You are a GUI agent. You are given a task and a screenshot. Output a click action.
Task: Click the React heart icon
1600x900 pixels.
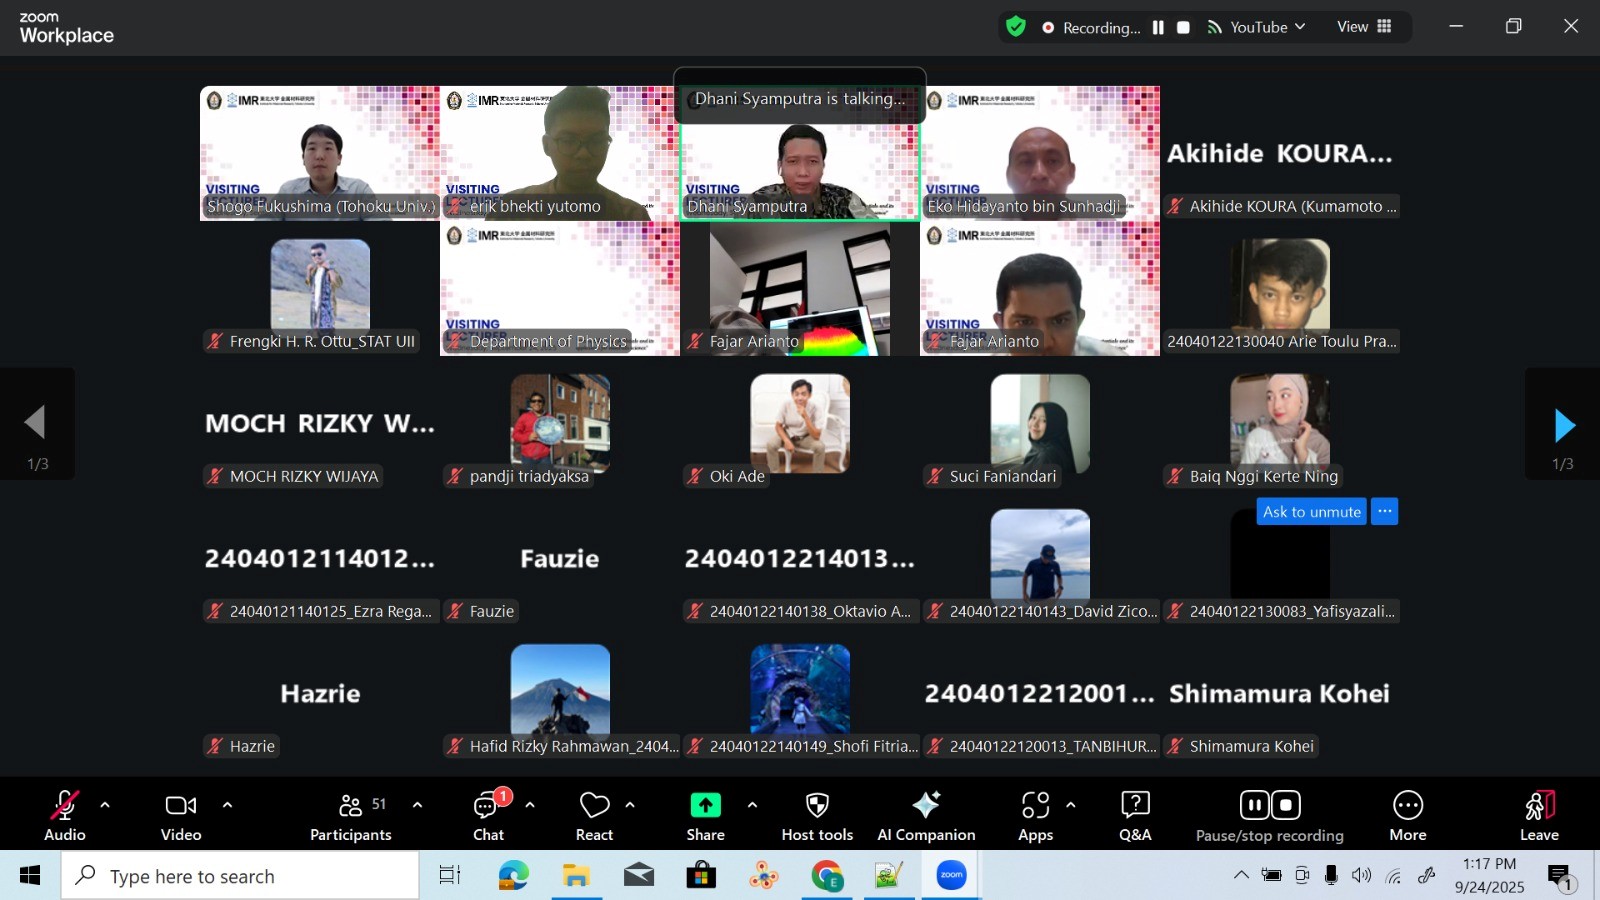(x=594, y=815)
